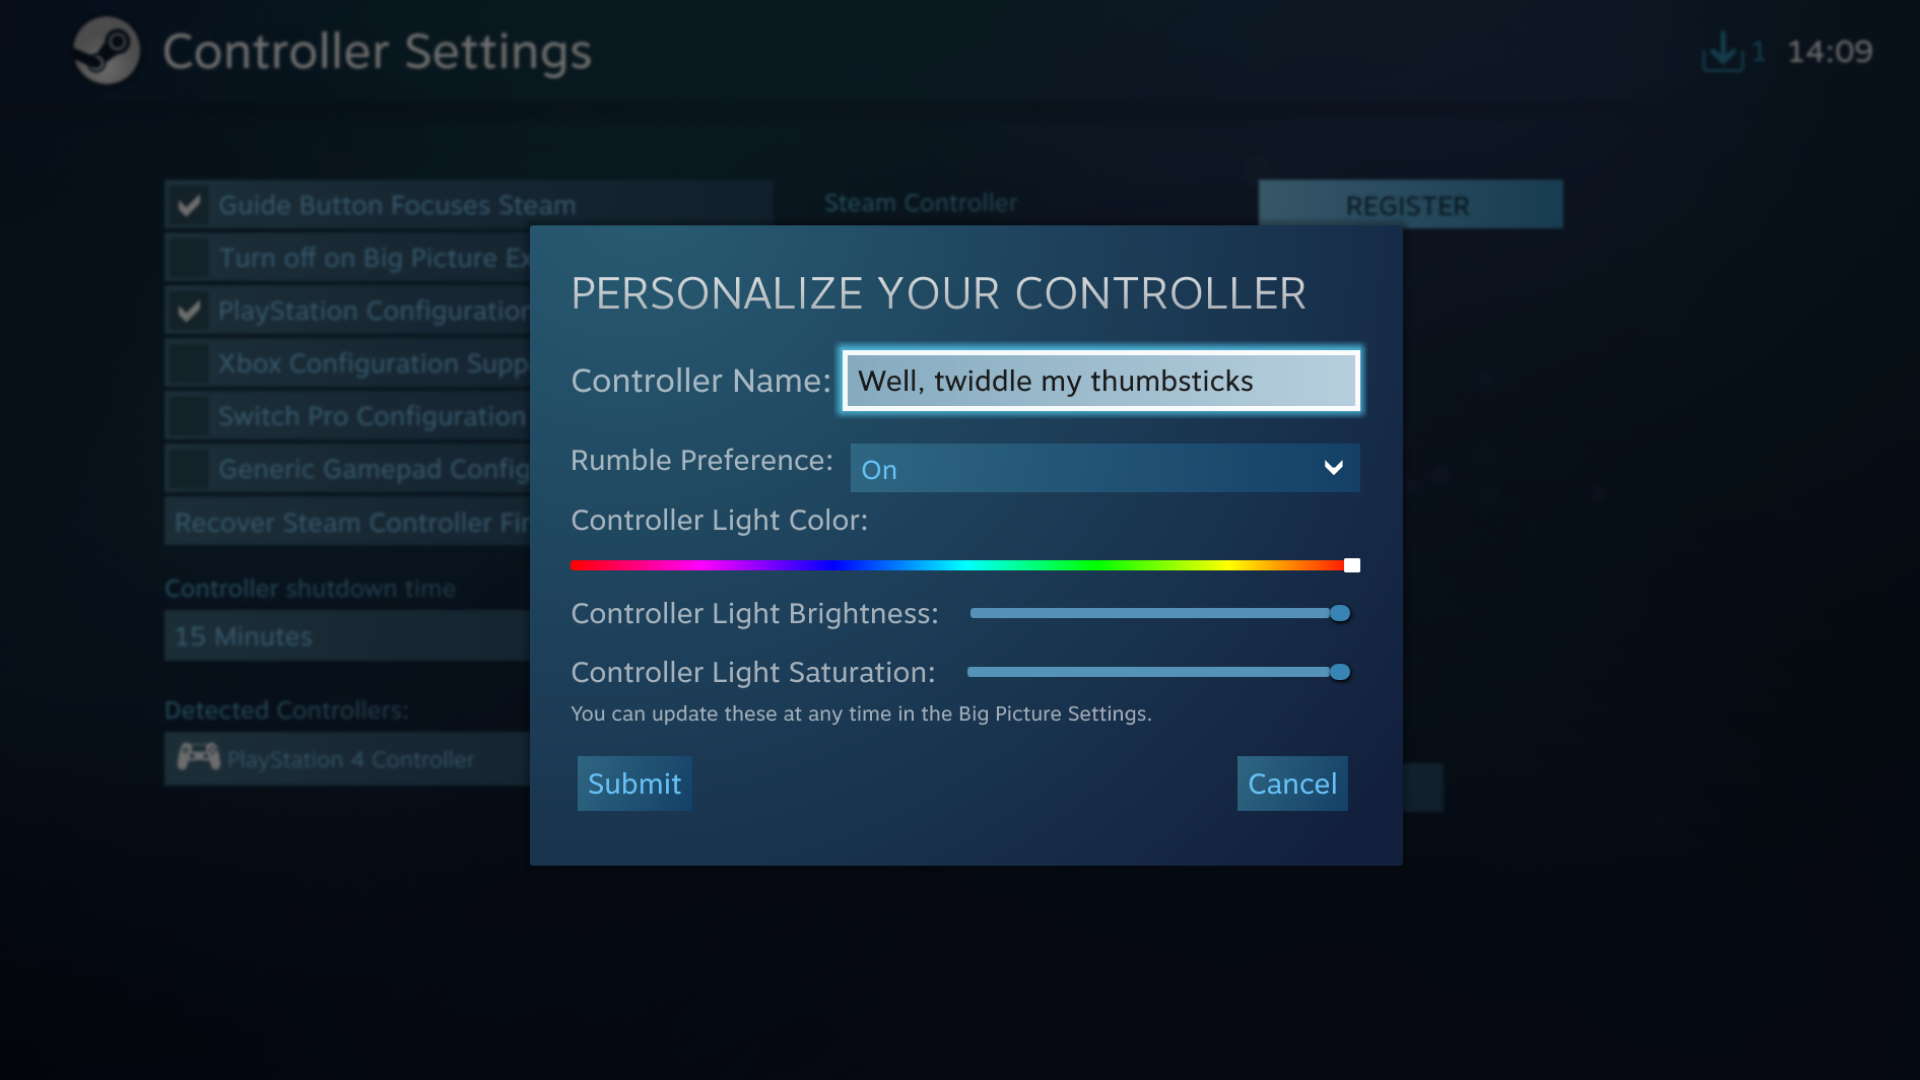Click the Generic Gamepad Configuration icon

click(x=190, y=468)
